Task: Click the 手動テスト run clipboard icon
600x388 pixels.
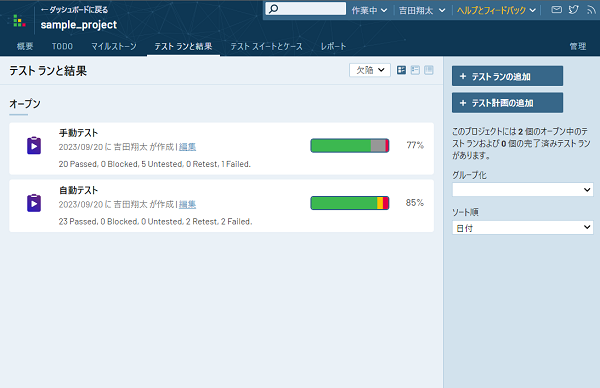Action: 34,145
